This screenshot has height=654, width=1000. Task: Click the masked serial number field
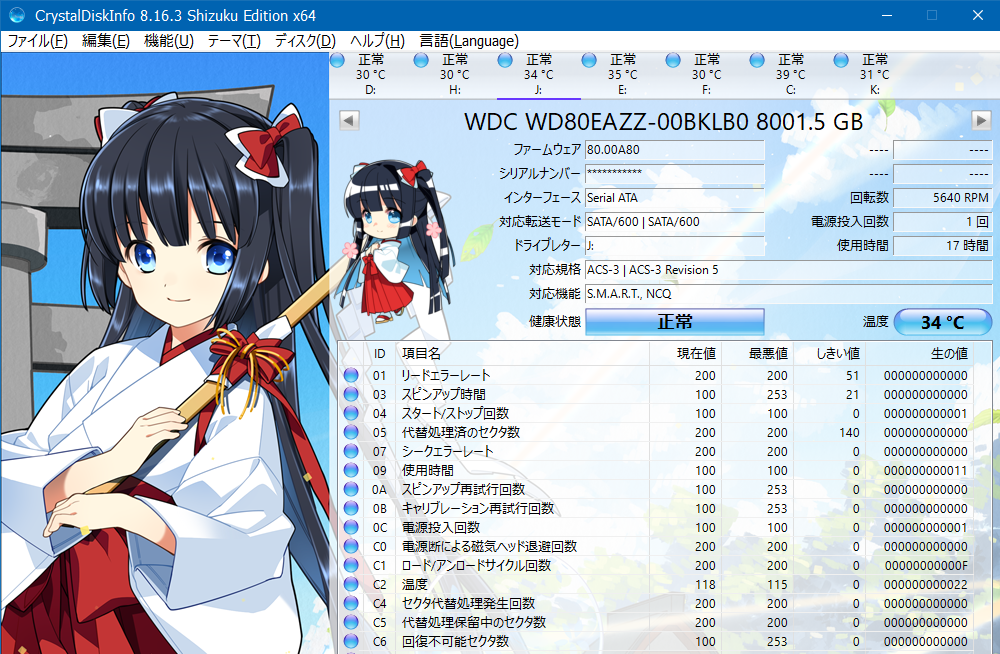[675, 174]
